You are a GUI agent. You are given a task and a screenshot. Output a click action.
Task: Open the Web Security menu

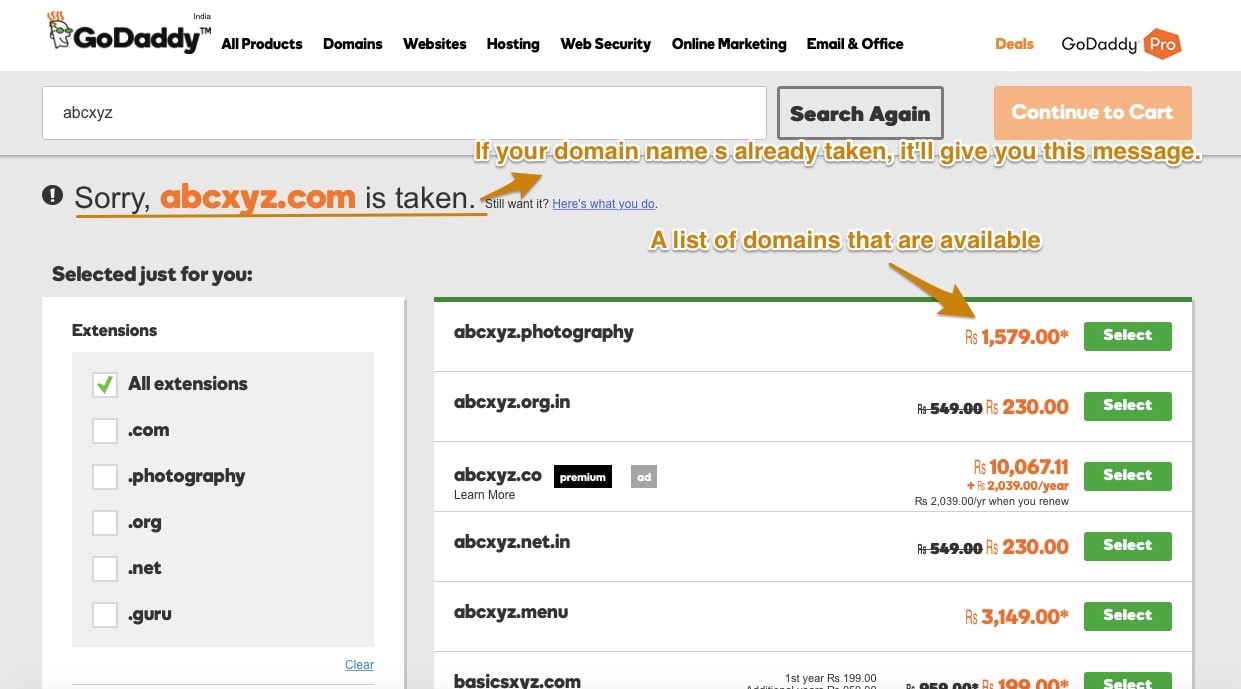click(606, 44)
